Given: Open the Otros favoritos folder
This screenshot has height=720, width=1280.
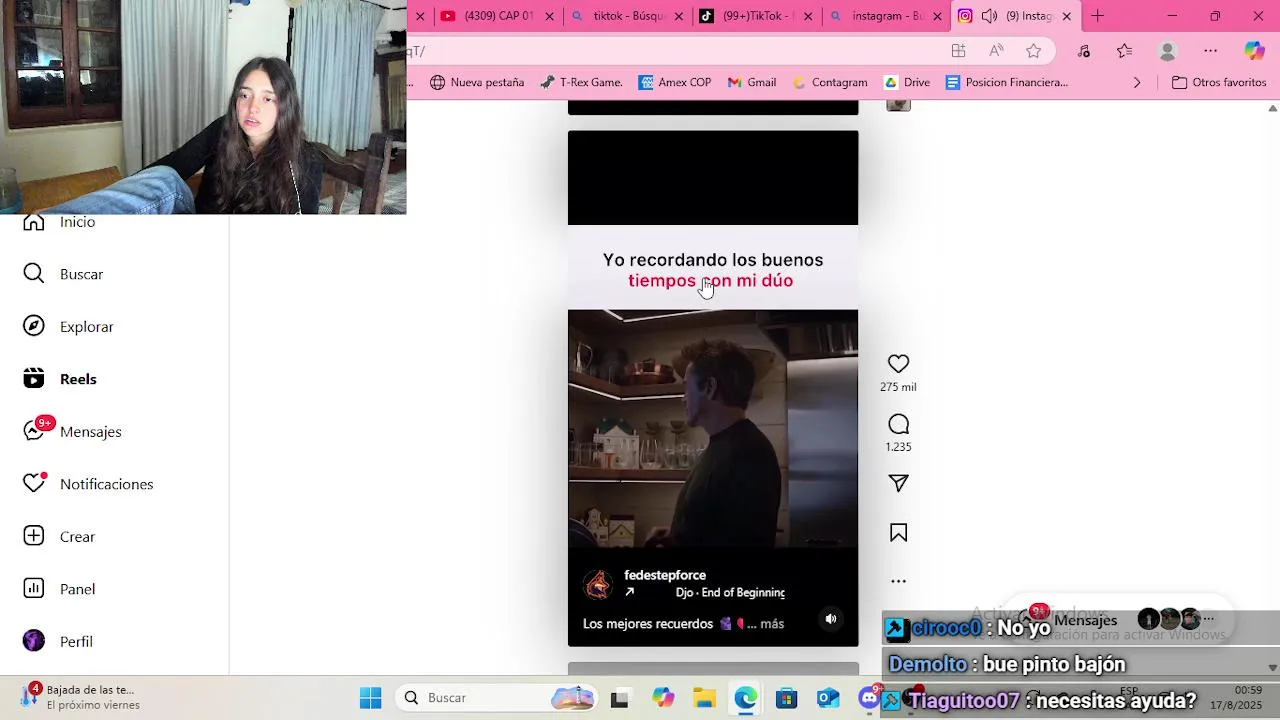Looking at the screenshot, I should [x=1219, y=83].
